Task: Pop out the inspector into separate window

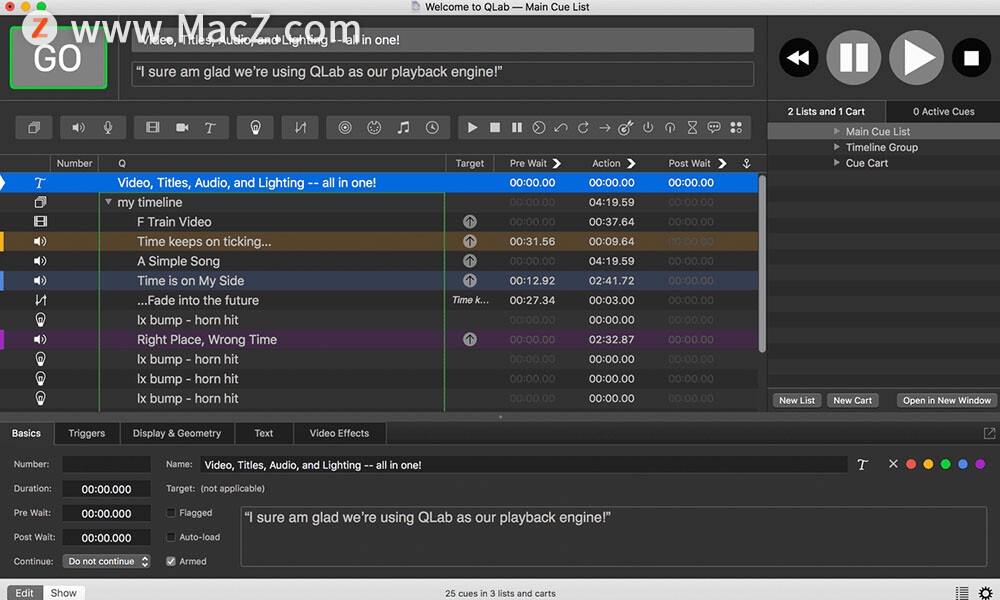Action: click(989, 434)
